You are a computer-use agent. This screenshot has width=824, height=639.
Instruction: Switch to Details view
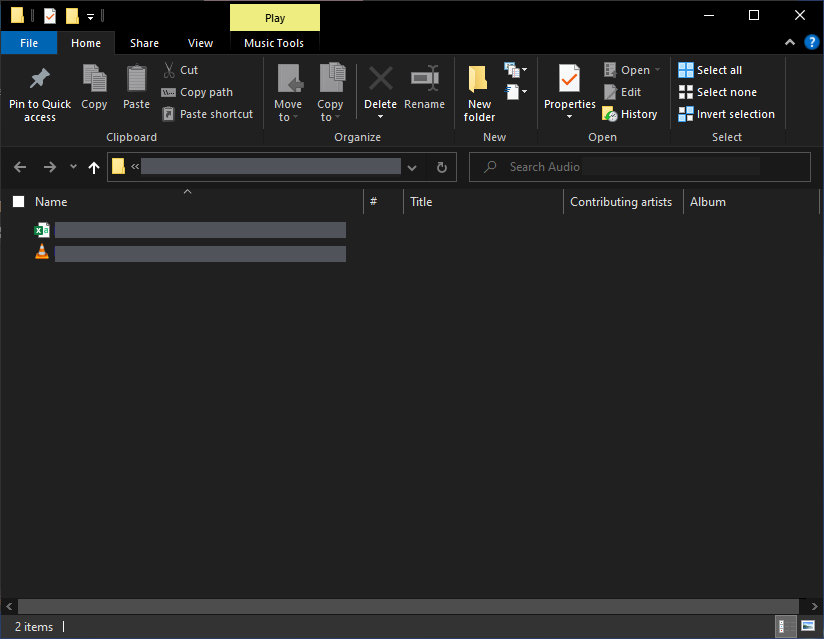coord(785,626)
